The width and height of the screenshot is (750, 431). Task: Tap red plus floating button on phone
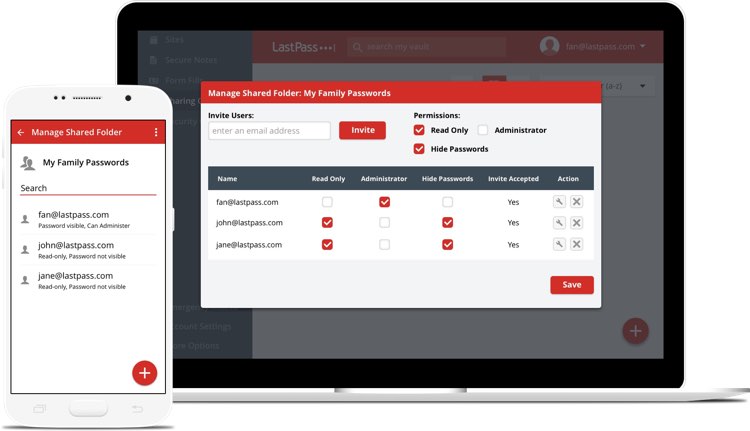point(145,373)
